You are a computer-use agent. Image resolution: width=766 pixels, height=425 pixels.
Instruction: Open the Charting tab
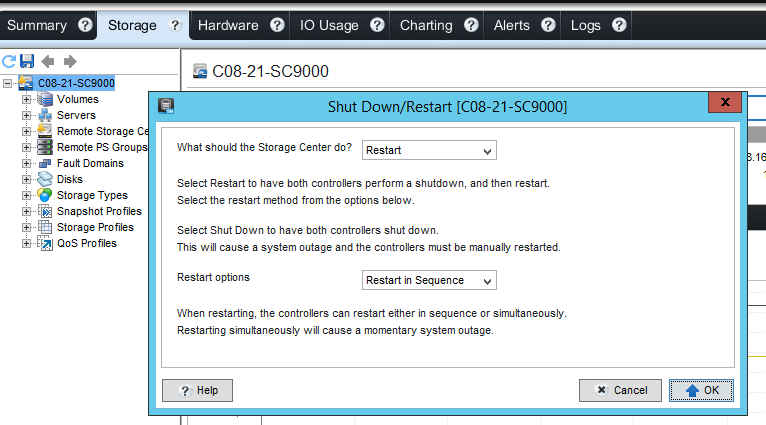(426, 25)
